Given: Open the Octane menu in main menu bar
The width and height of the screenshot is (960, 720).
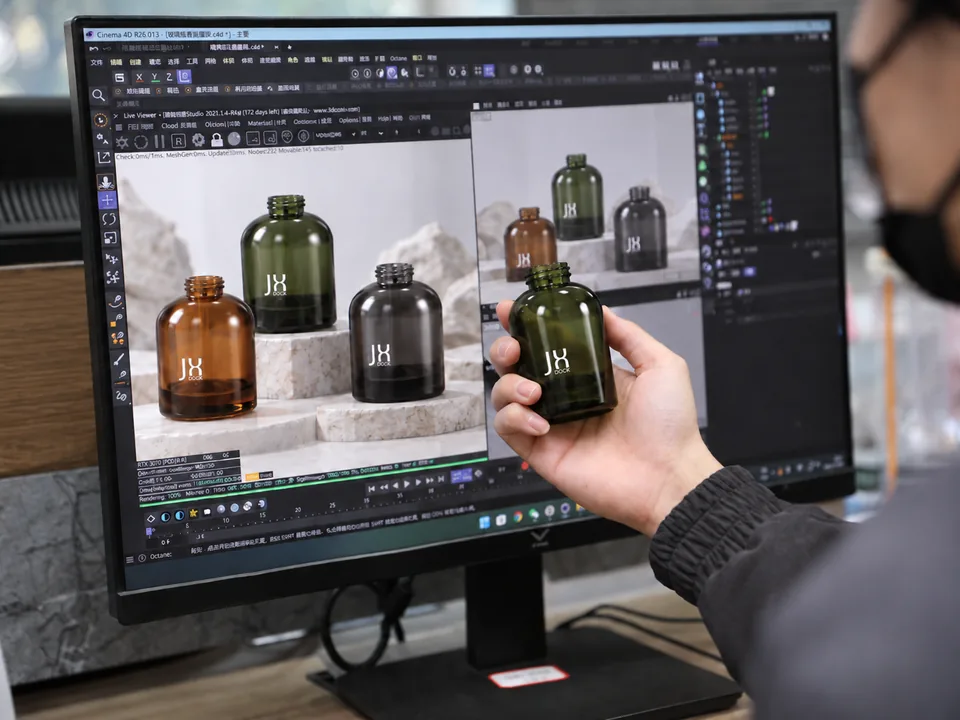Looking at the screenshot, I should 399,58.
